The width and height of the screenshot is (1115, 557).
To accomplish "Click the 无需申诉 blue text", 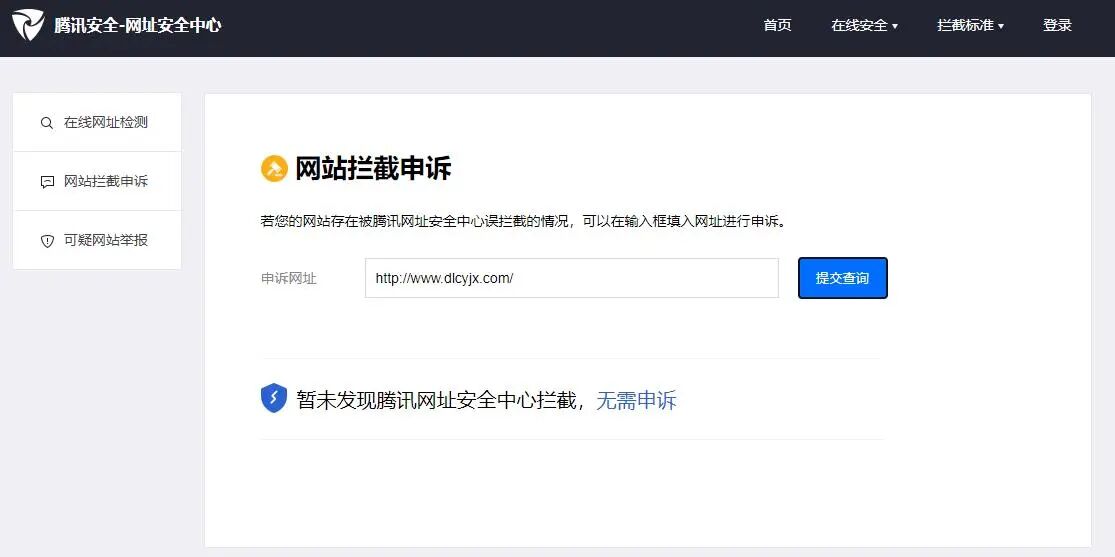I will tap(636, 400).
